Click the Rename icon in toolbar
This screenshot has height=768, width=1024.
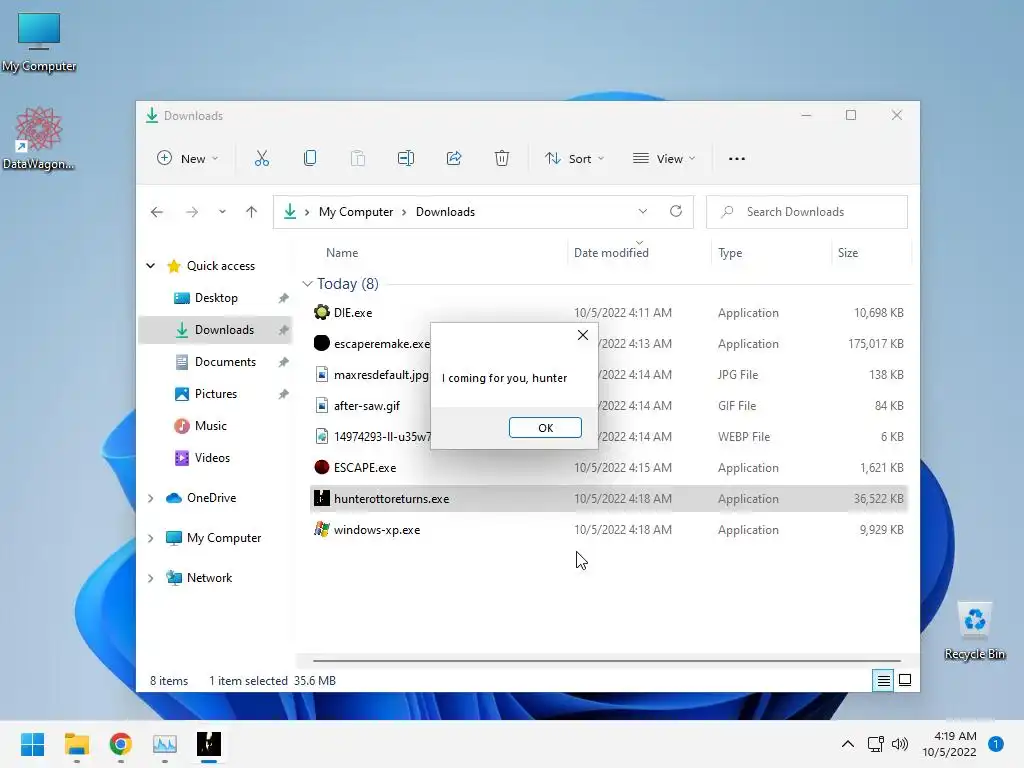point(406,158)
